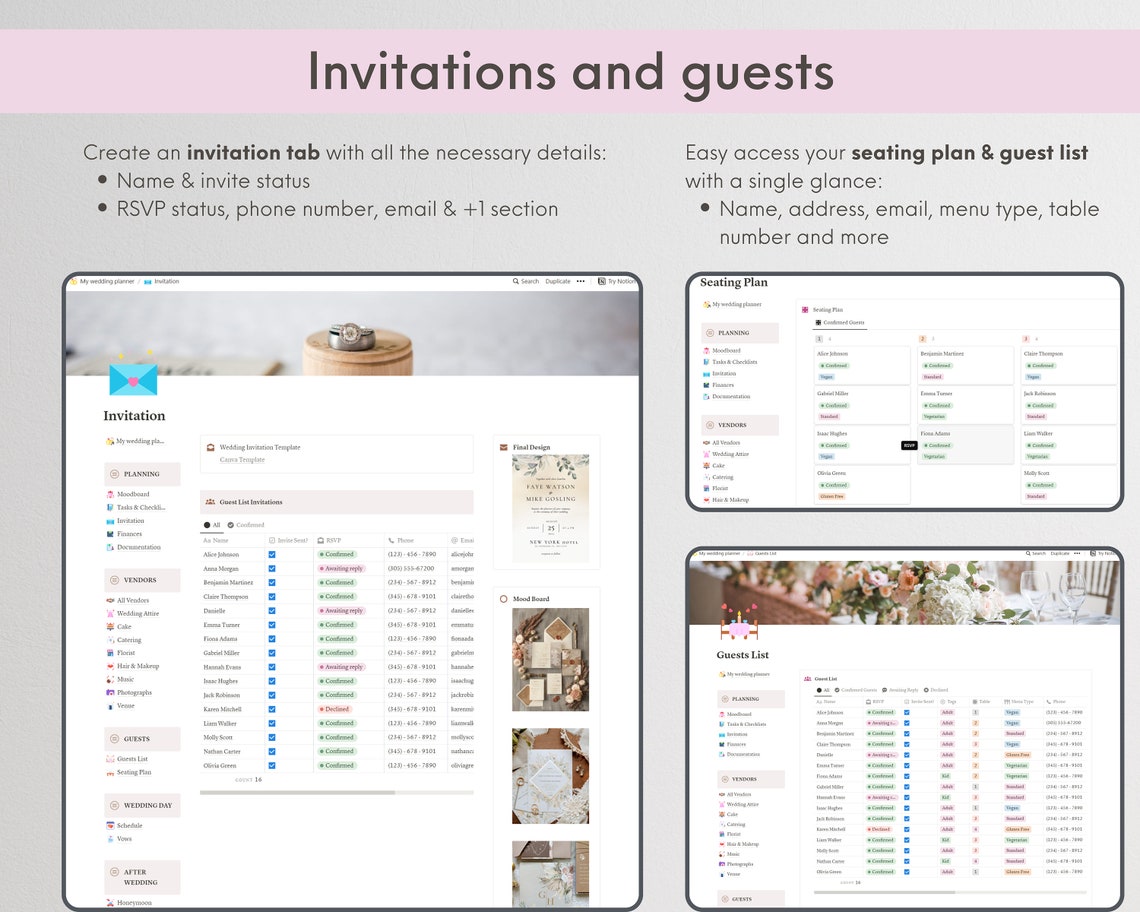The image size is (1140, 912).
Task: Select Hair & Makeup under Vendors
Action: click(138, 667)
